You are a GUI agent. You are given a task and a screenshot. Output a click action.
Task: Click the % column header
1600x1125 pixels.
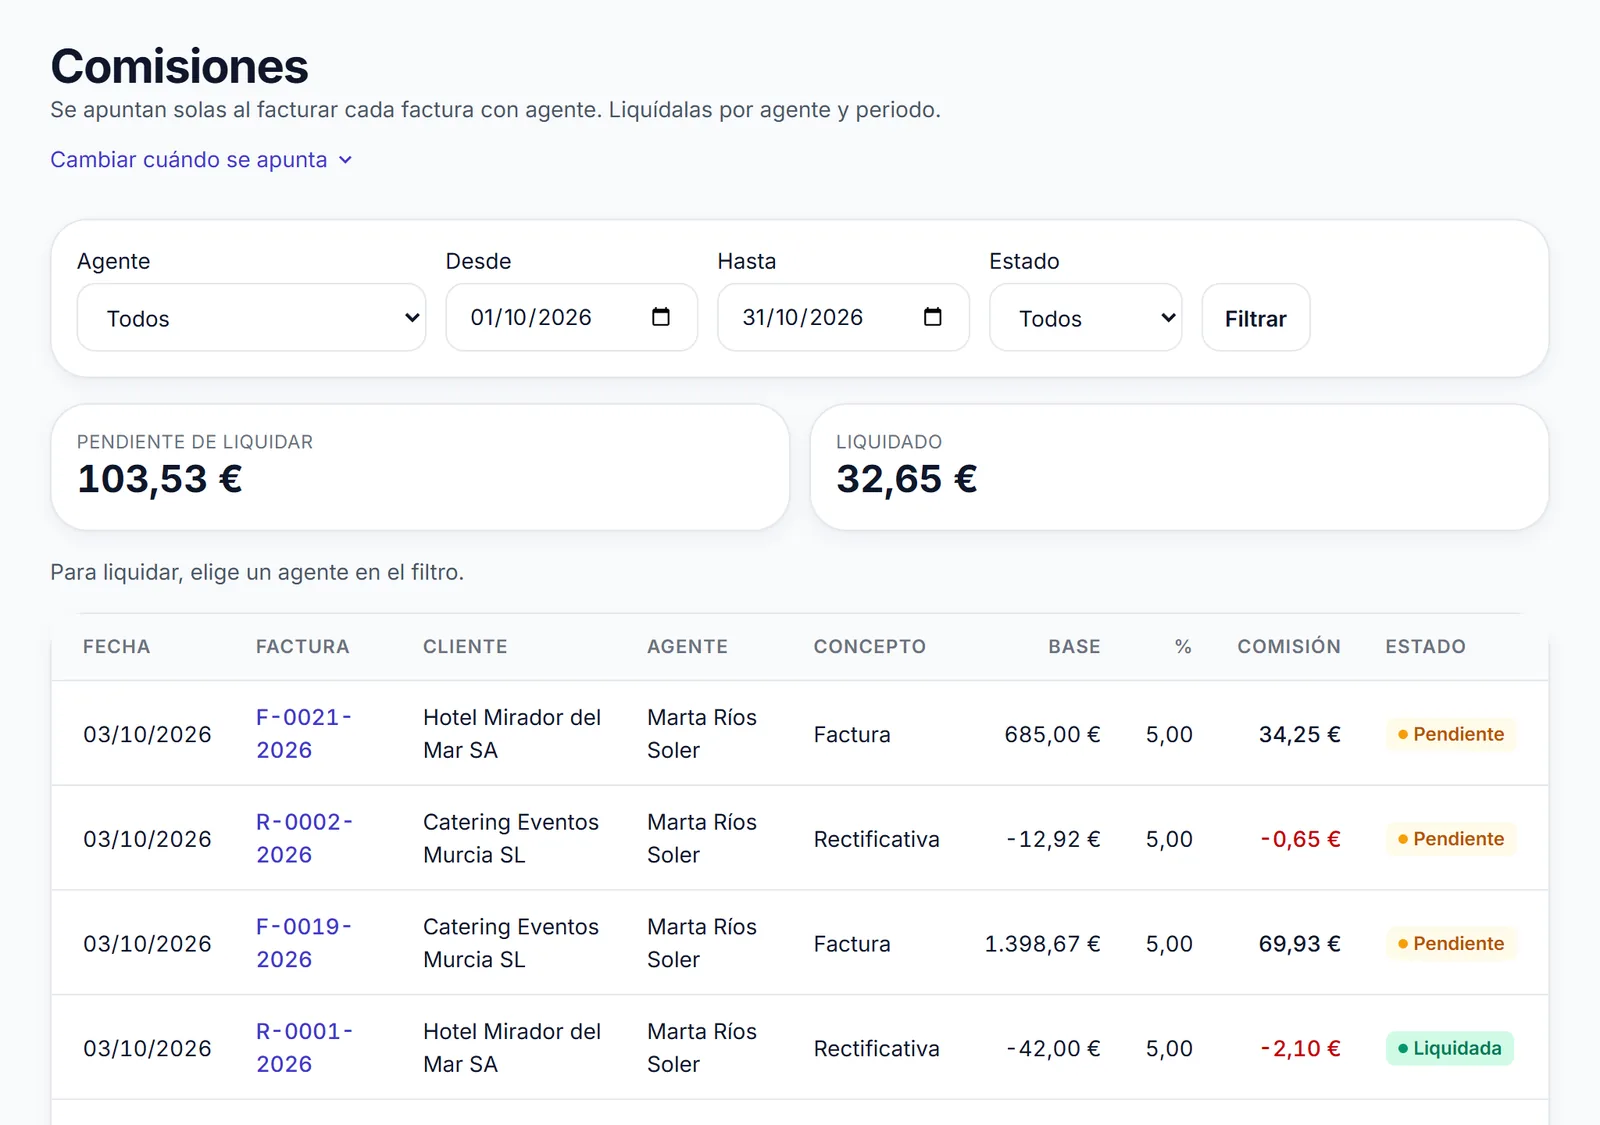1183,647
